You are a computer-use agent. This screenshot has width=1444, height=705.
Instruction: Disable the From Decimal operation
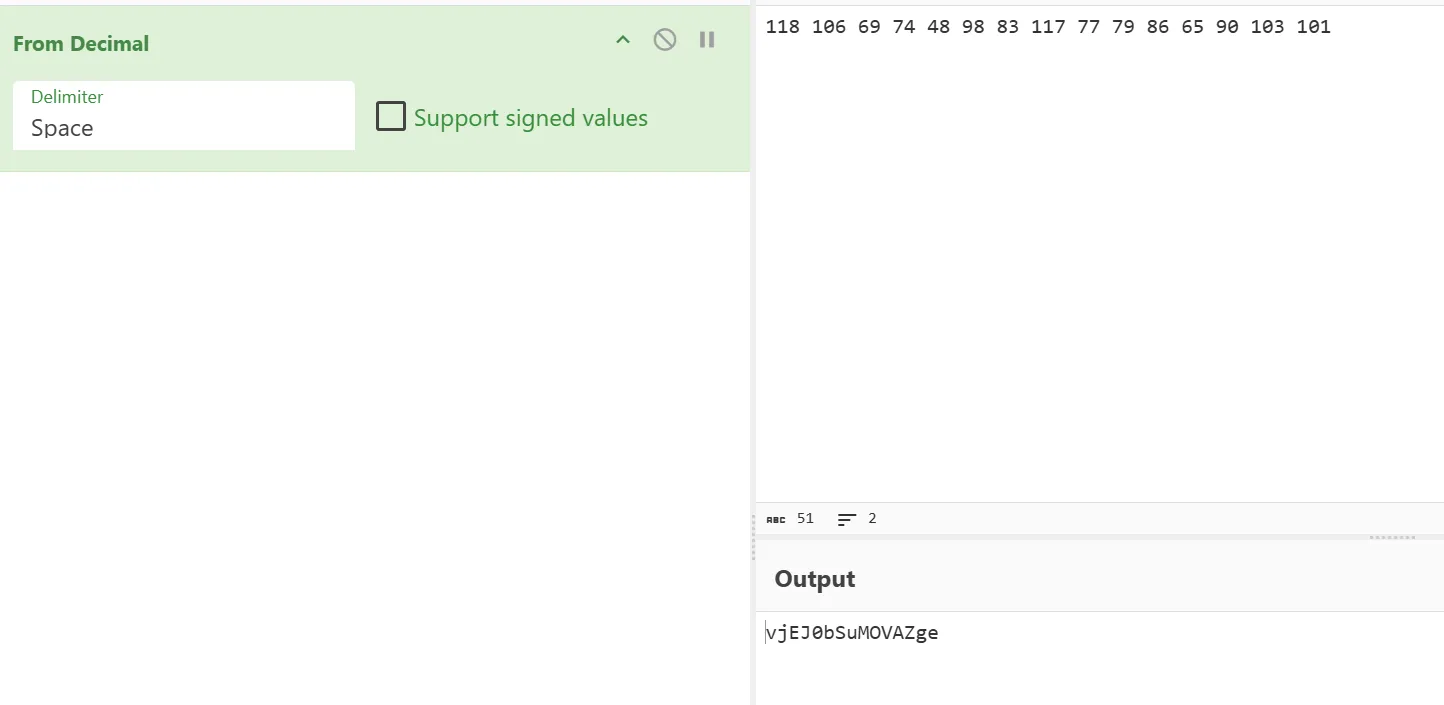pos(665,40)
